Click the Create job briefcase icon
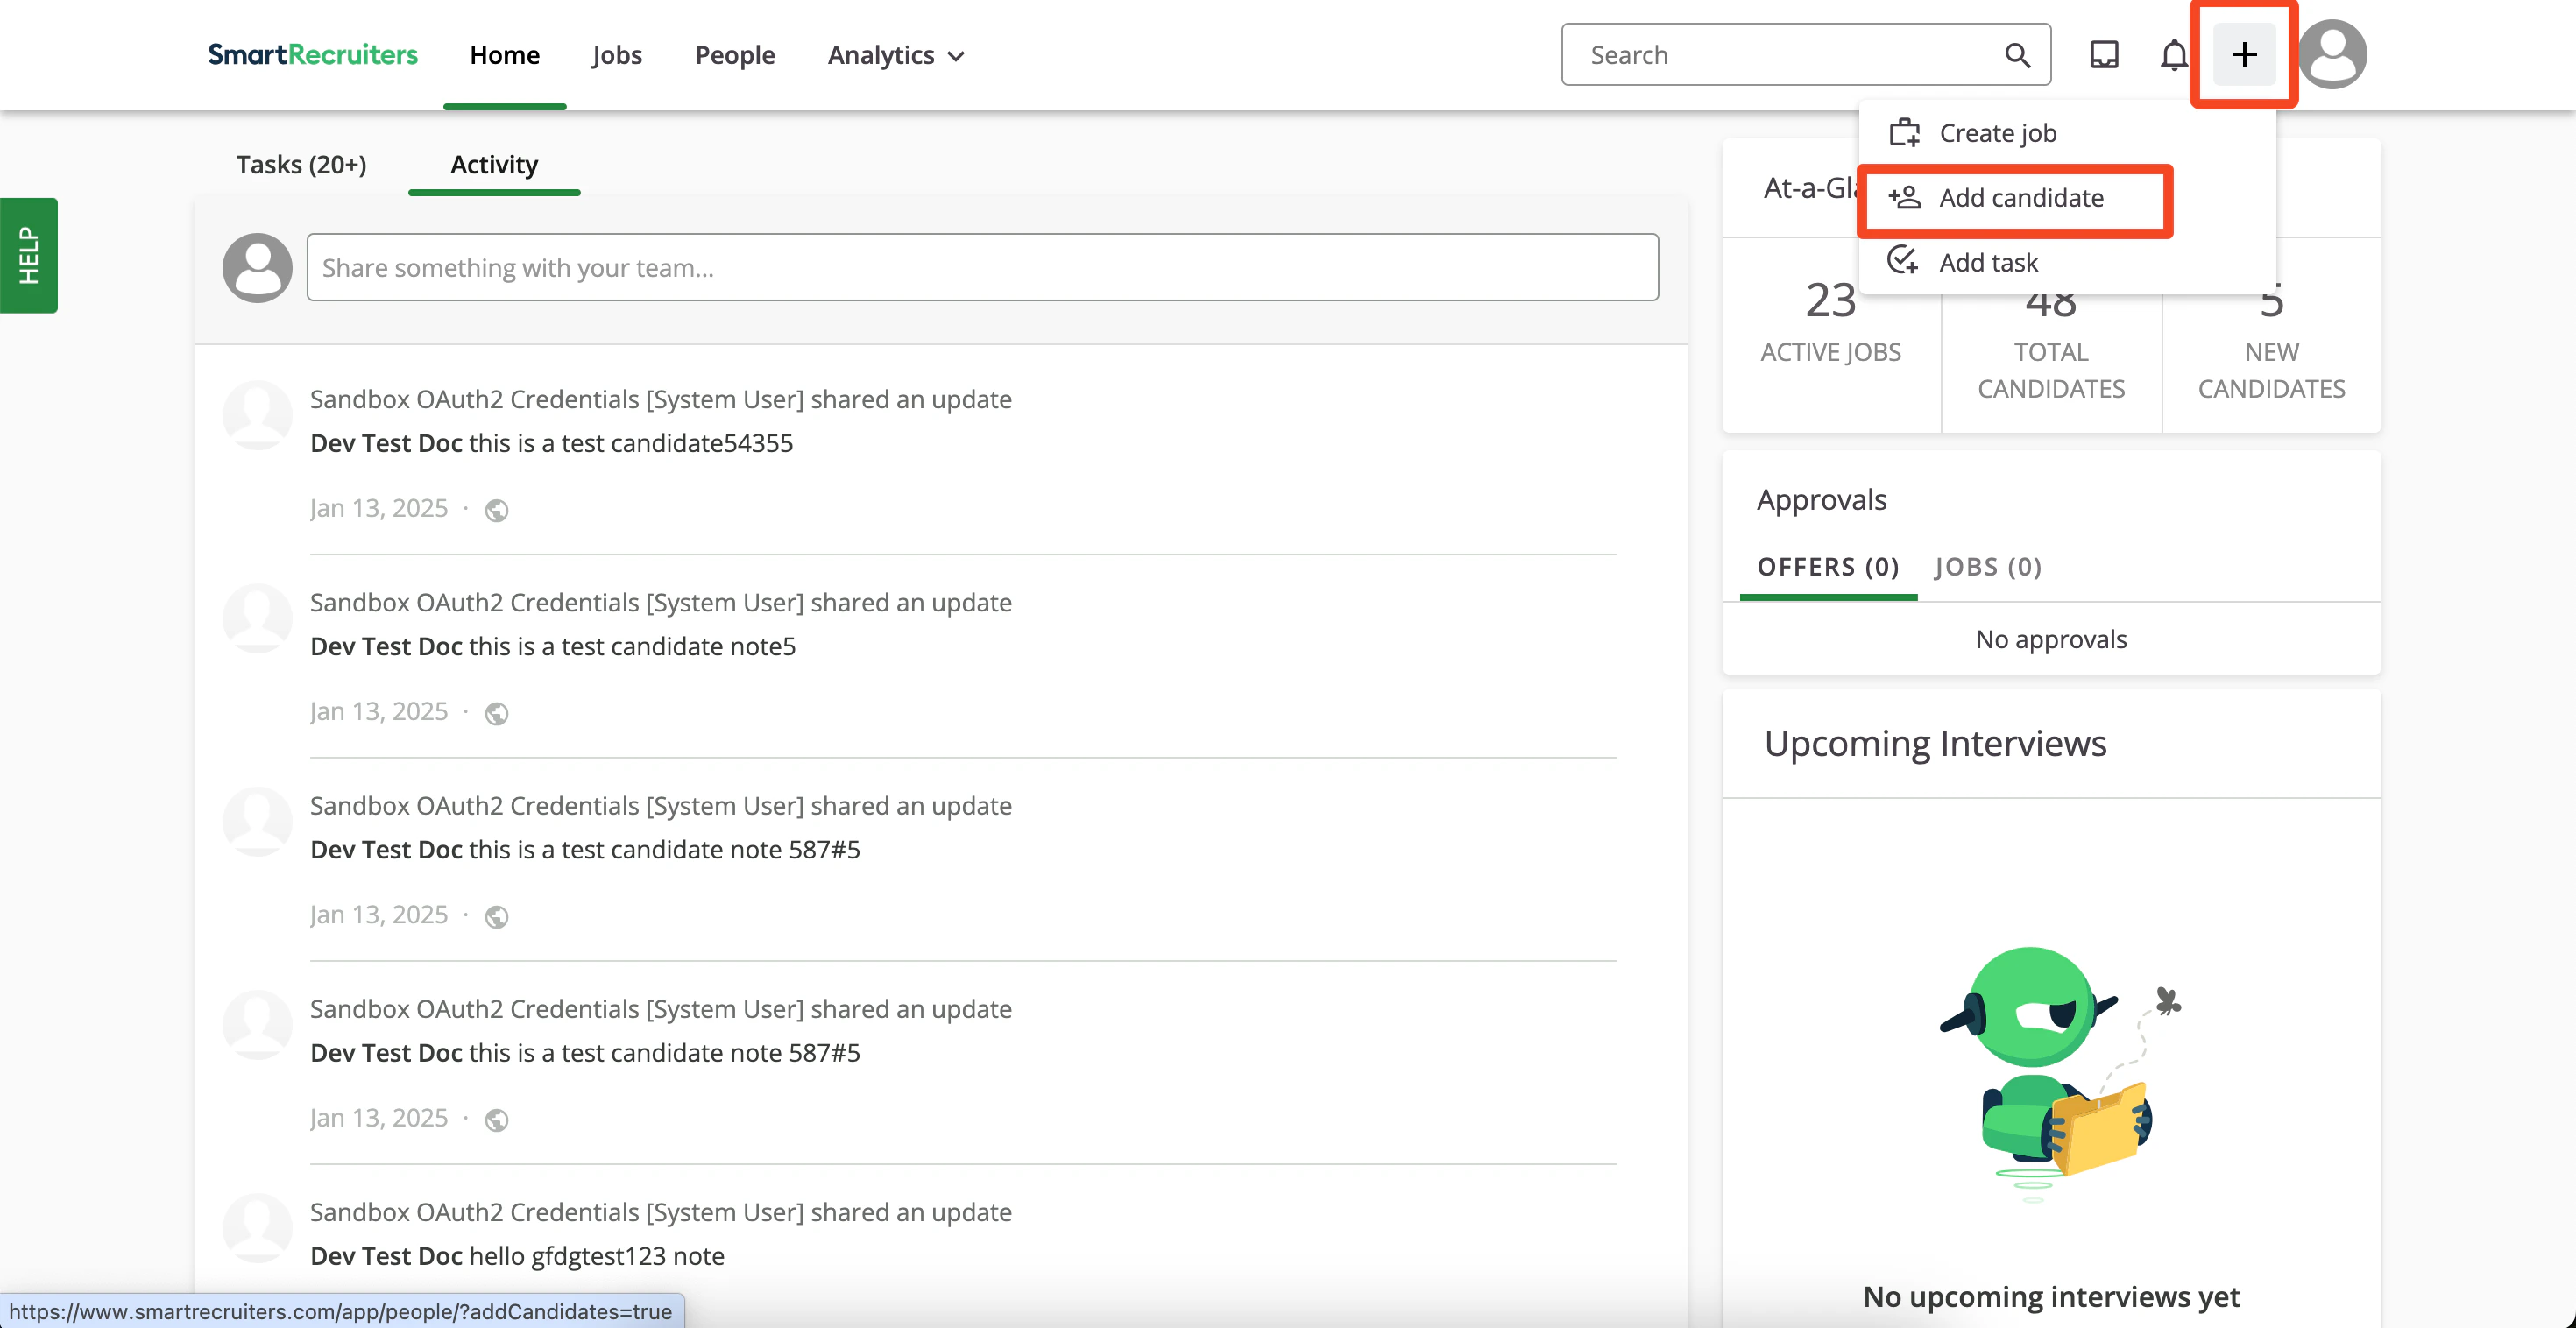The image size is (2576, 1328). [1904, 132]
